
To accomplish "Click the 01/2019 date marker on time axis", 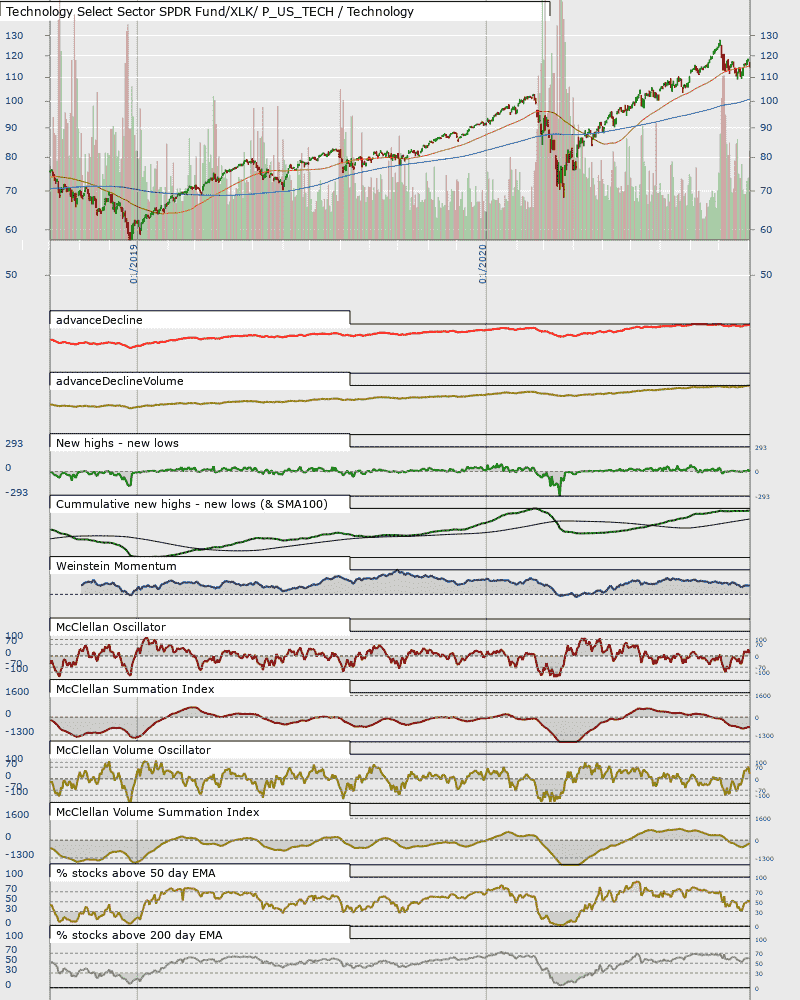I will tap(133, 264).
